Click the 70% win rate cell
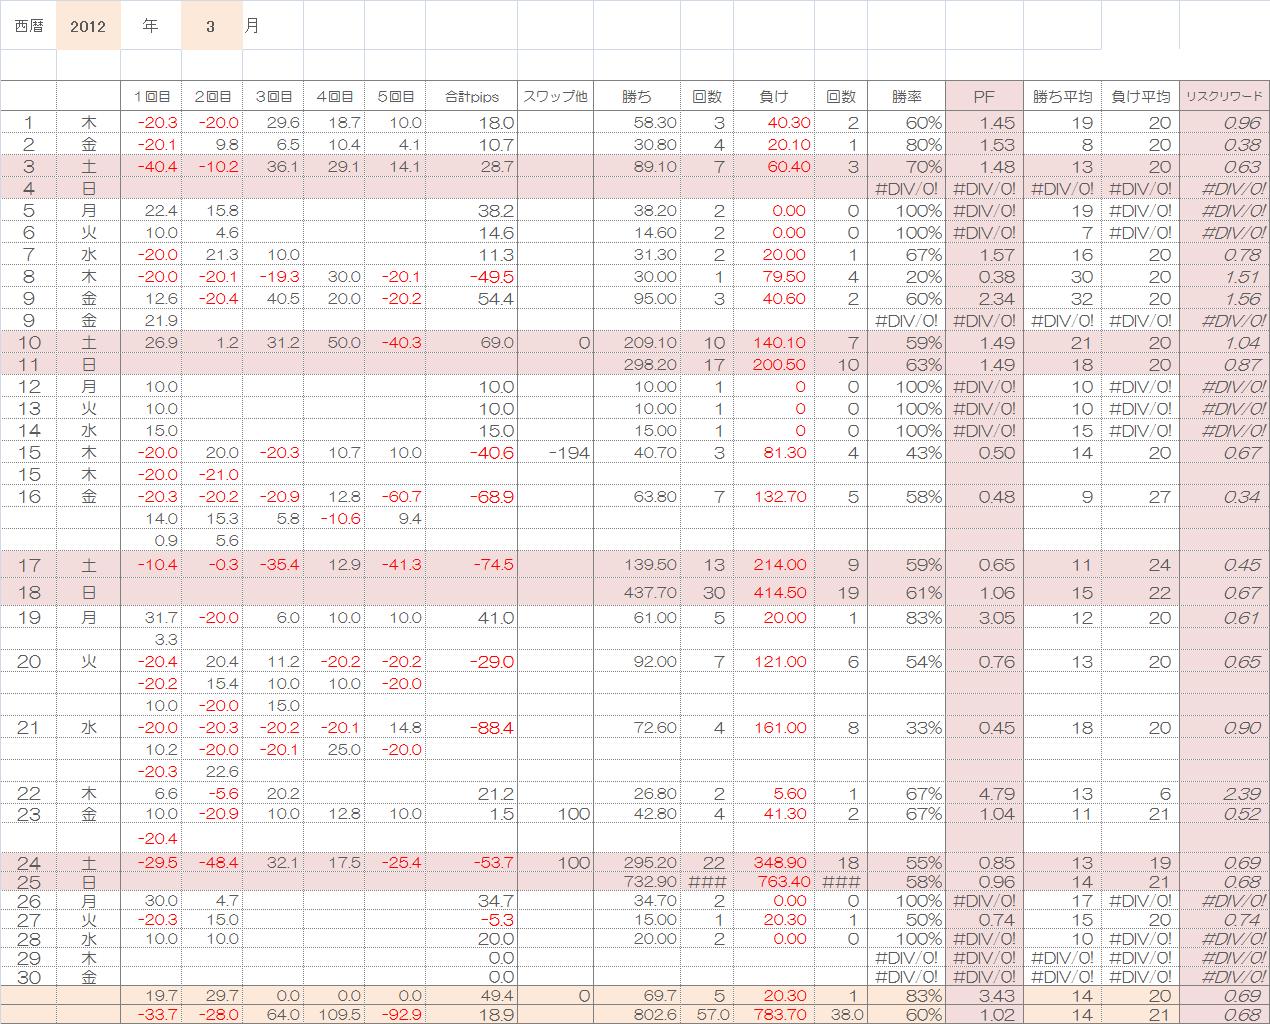Screen dimensions: 1270x1024 [905, 166]
